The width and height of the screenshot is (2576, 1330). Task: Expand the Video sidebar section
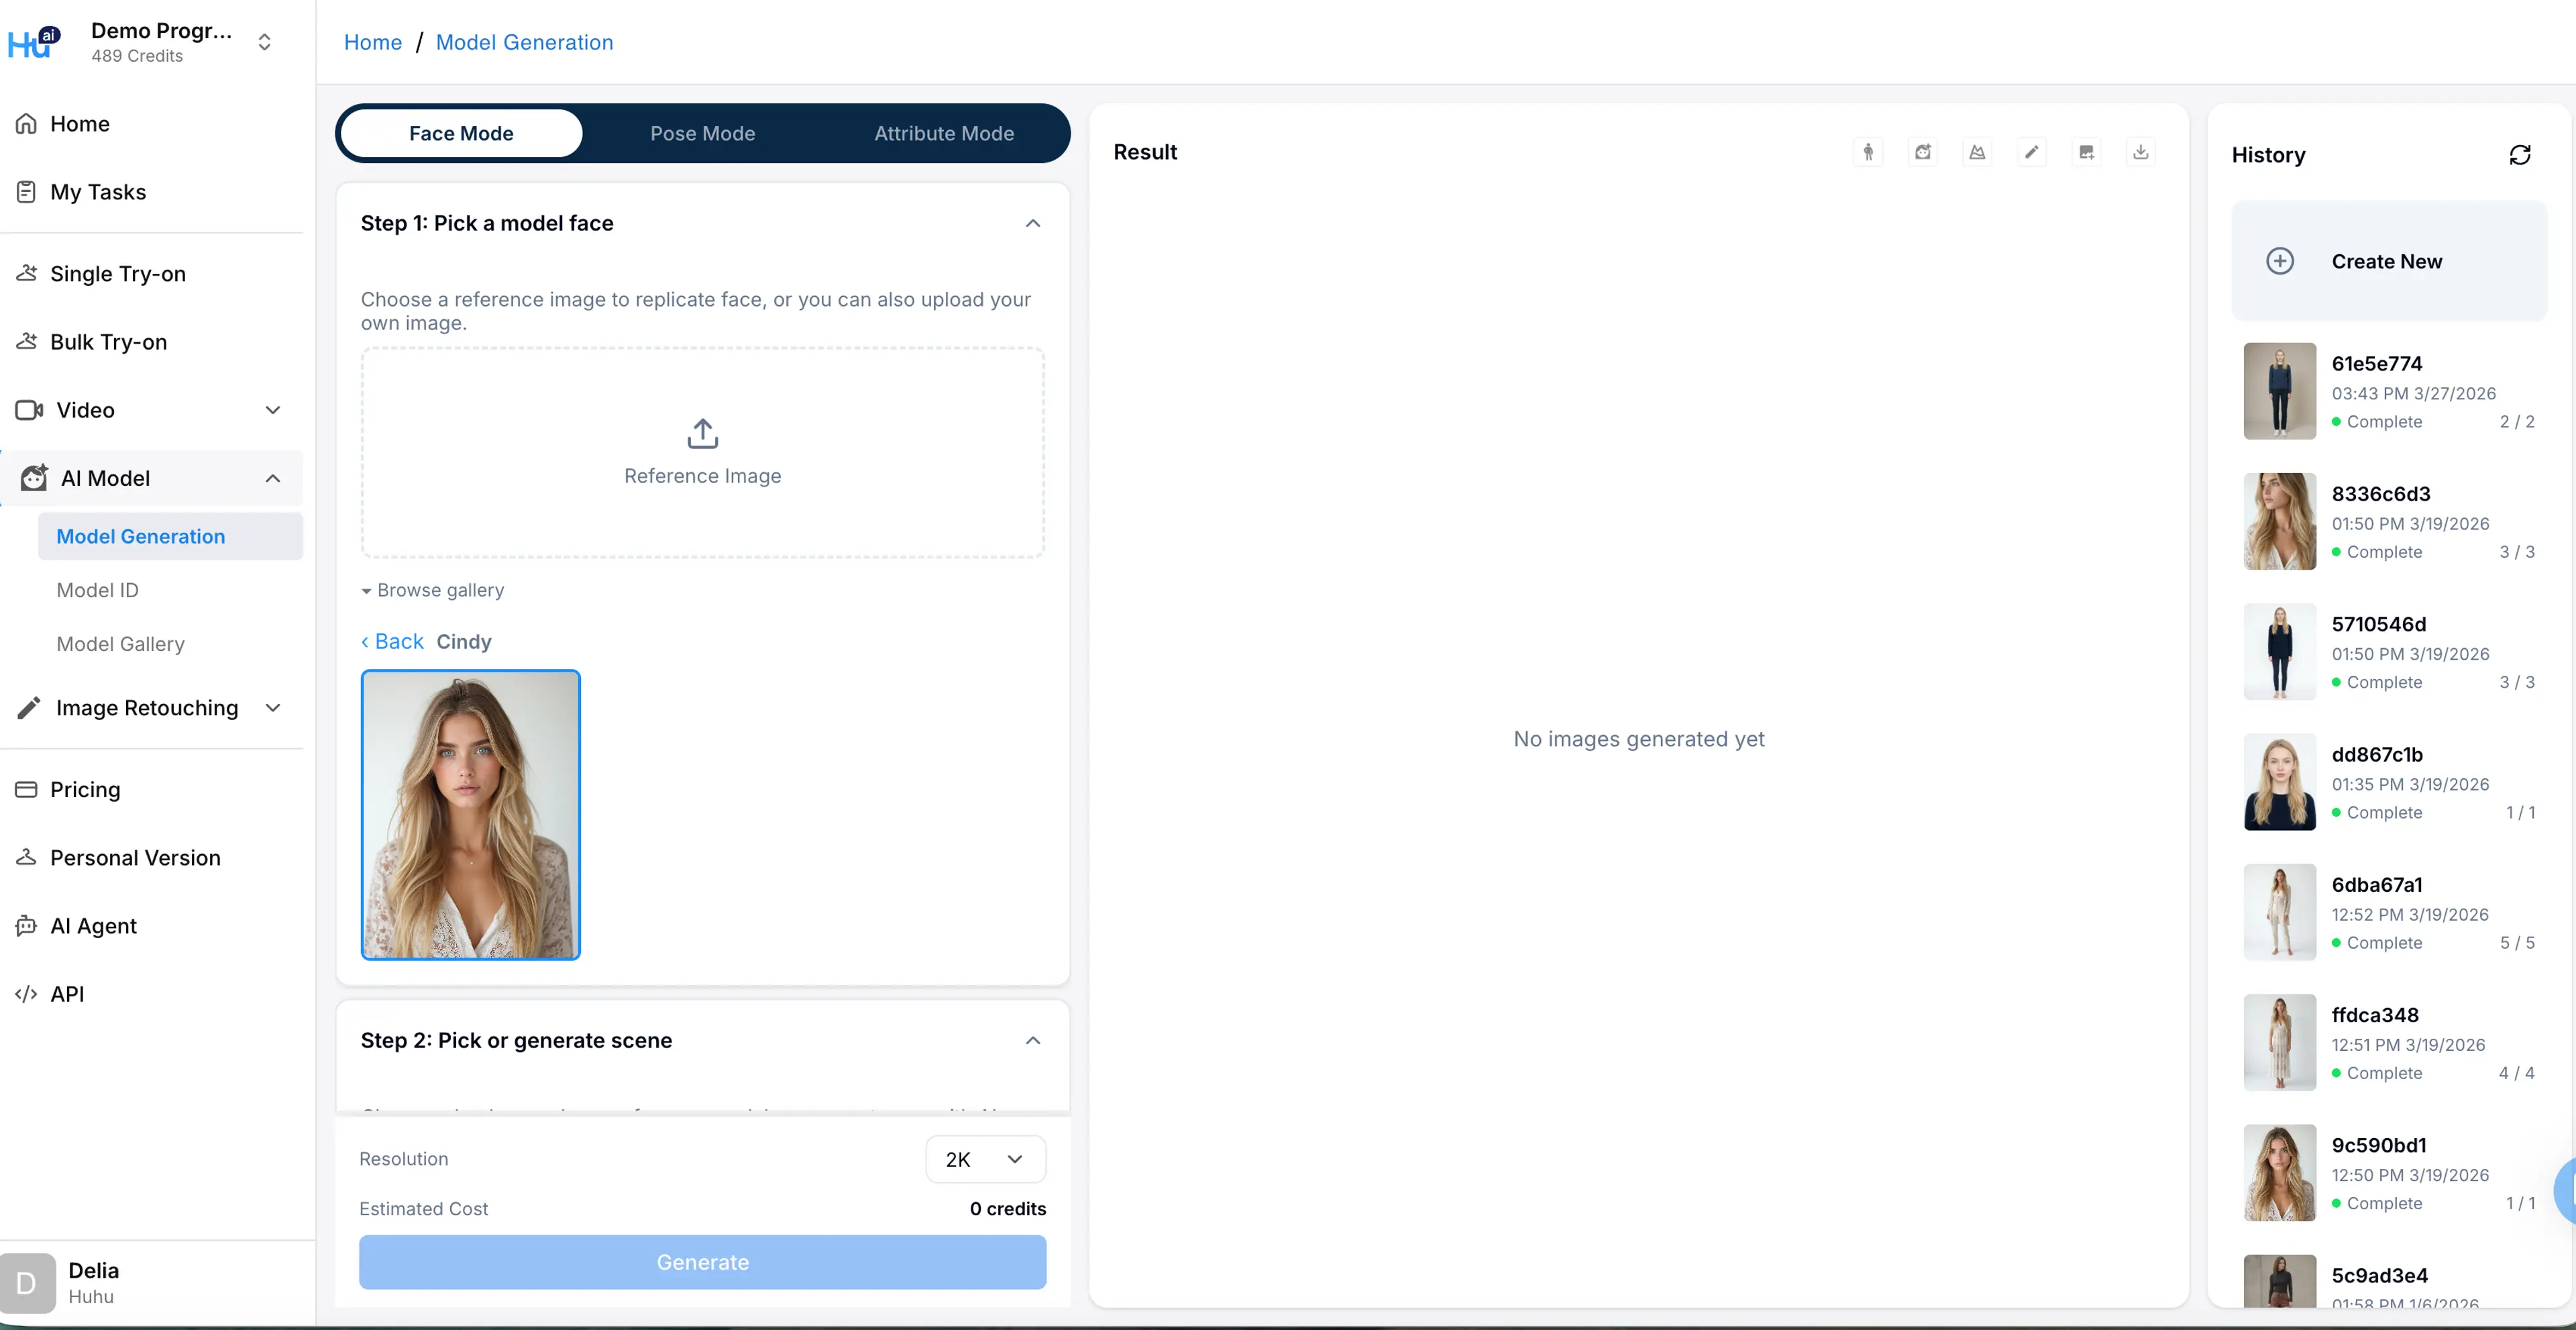272,410
